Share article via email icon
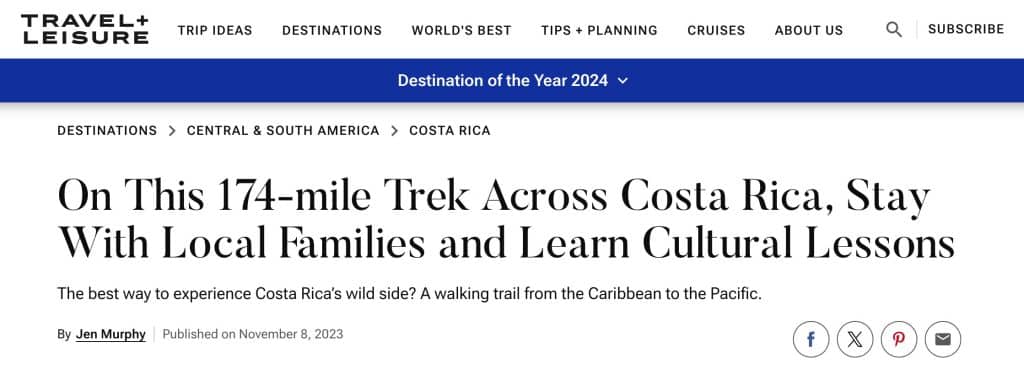 (x=942, y=339)
